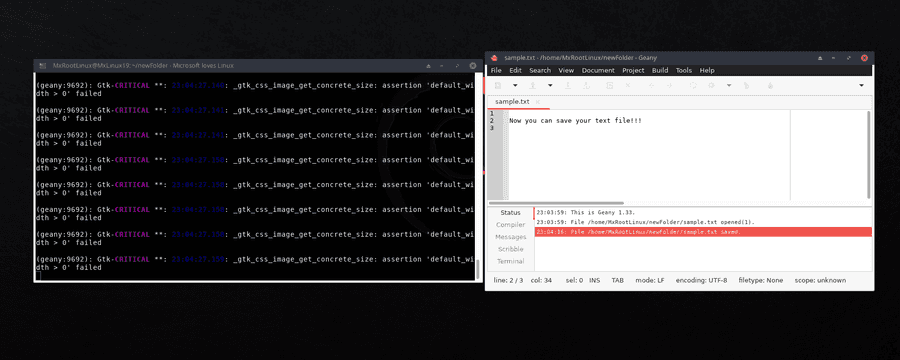Viewport: 900px width, 360px height.
Task: Minimize the terminal window
Action: click(442, 66)
